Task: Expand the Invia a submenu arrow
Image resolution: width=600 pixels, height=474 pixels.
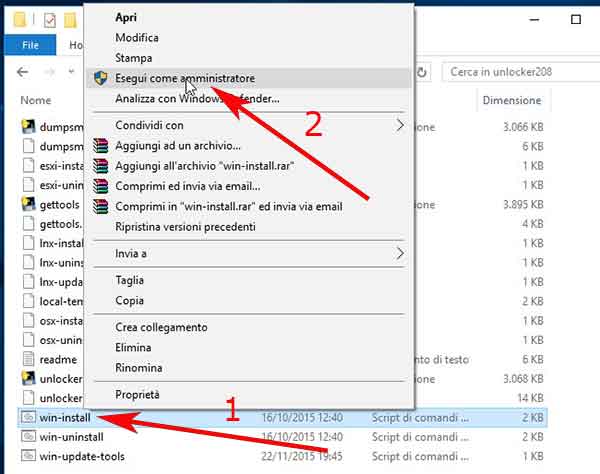Action: coord(400,253)
